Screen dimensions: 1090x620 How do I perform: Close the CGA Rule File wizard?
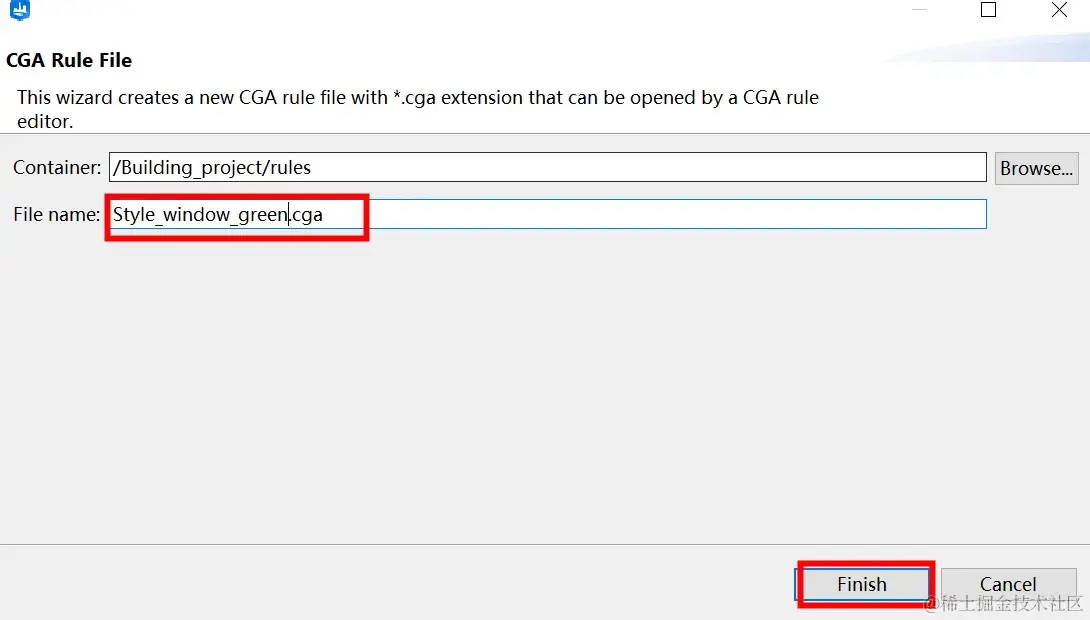pos(1059,10)
